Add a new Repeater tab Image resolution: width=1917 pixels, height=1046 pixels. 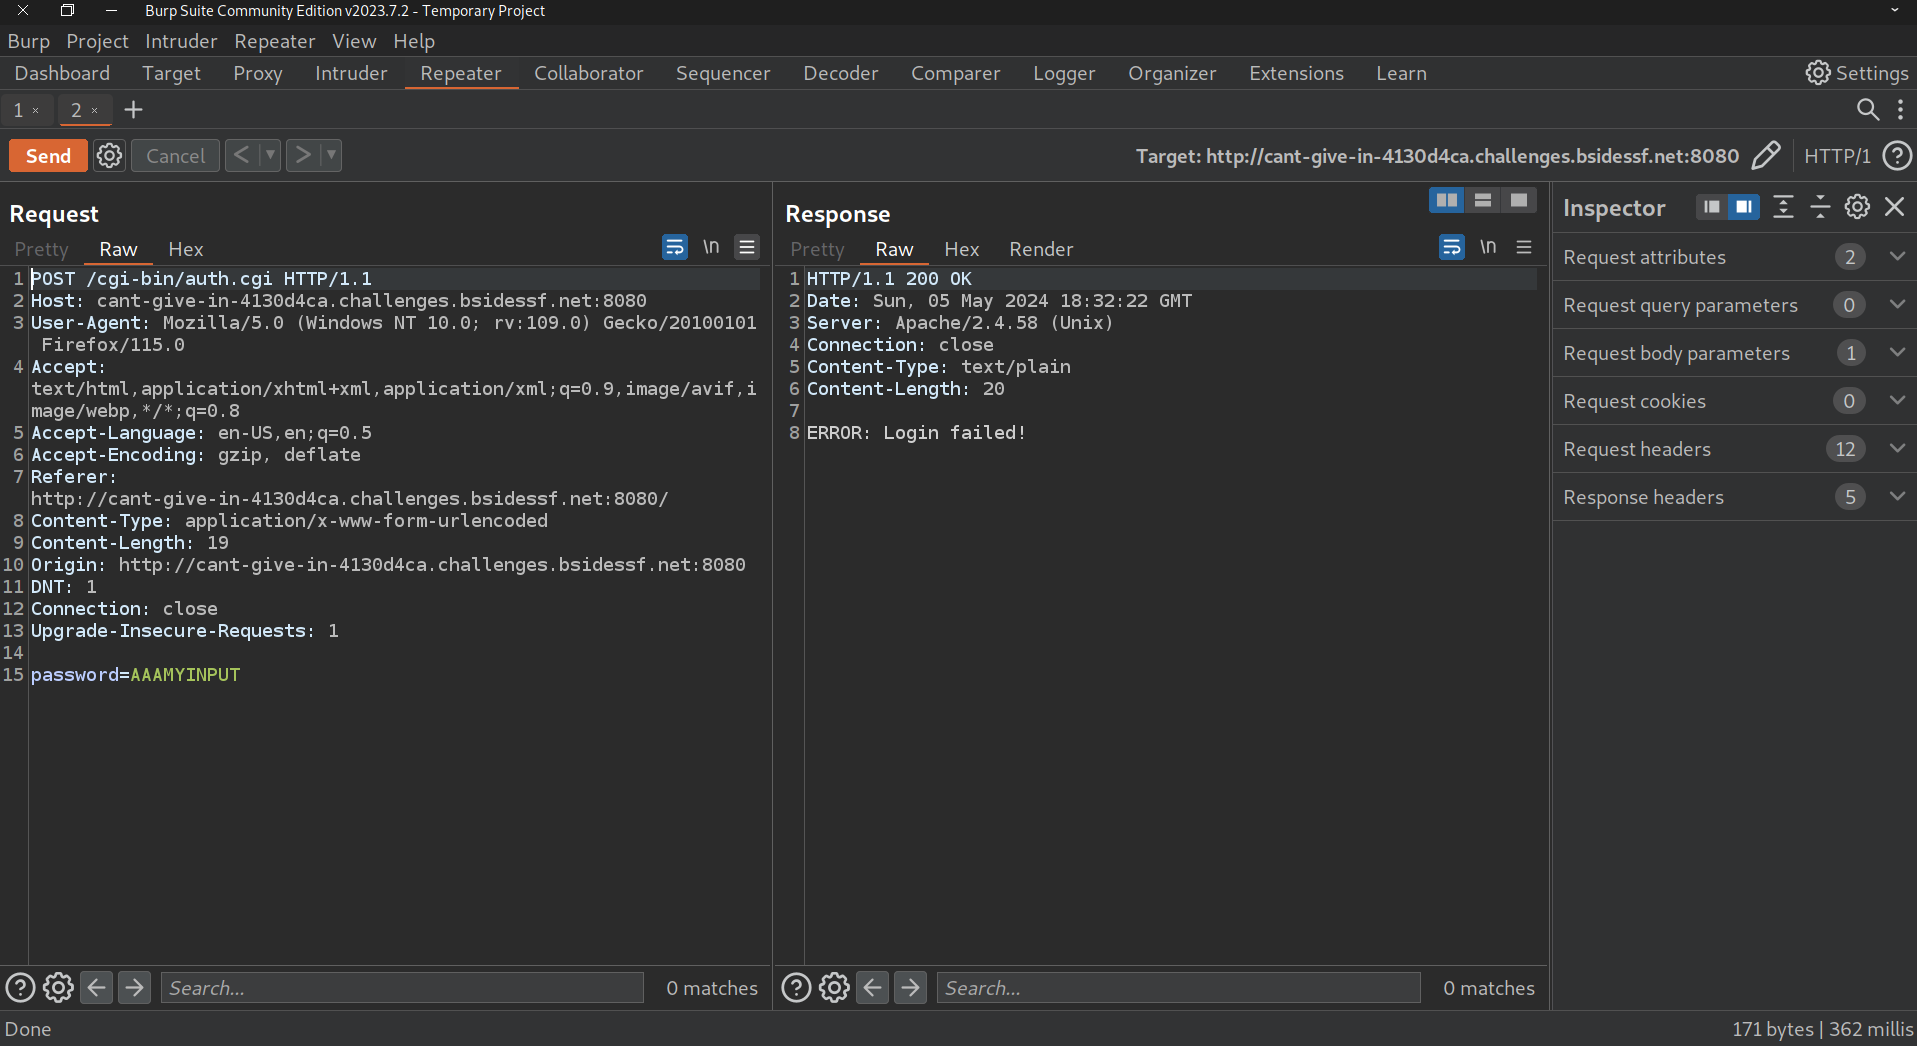(133, 110)
